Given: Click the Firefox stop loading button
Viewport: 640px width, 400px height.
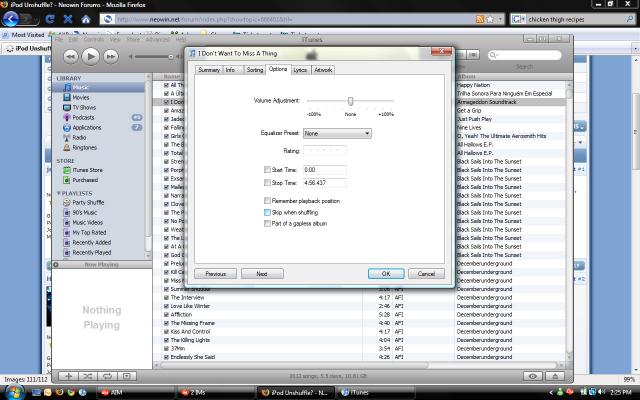Looking at the screenshot, I should pos(68,19).
